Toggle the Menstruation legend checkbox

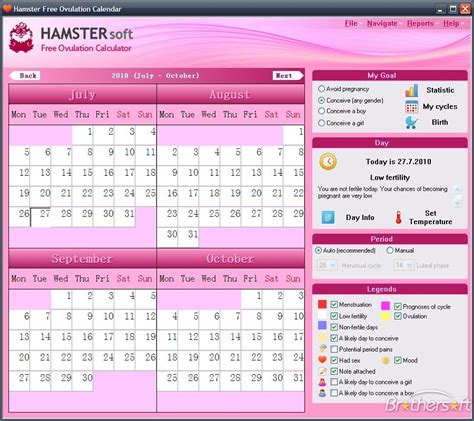click(334, 304)
